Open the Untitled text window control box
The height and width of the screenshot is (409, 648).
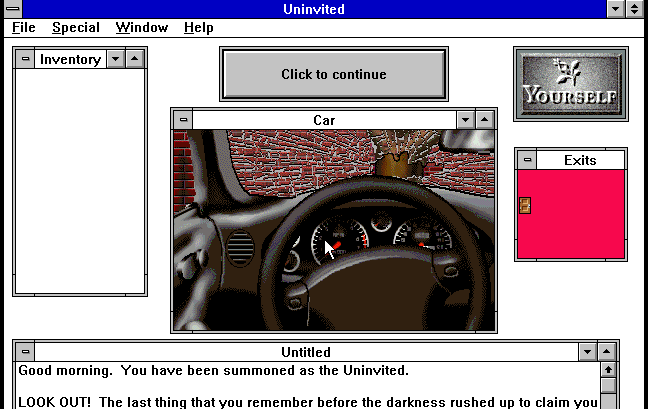point(25,352)
